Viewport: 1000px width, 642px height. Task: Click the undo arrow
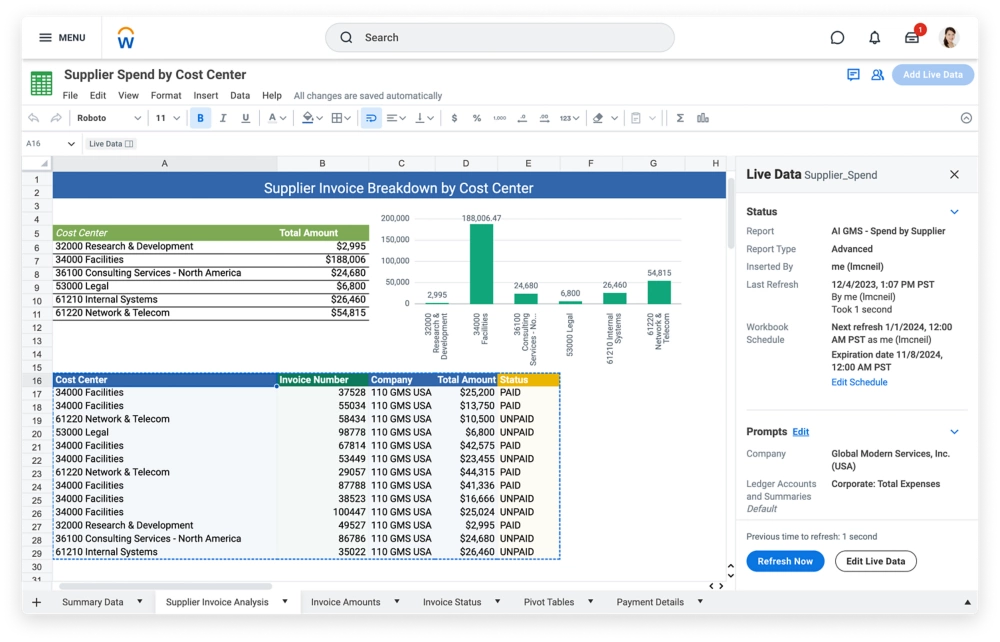click(x=34, y=118)
